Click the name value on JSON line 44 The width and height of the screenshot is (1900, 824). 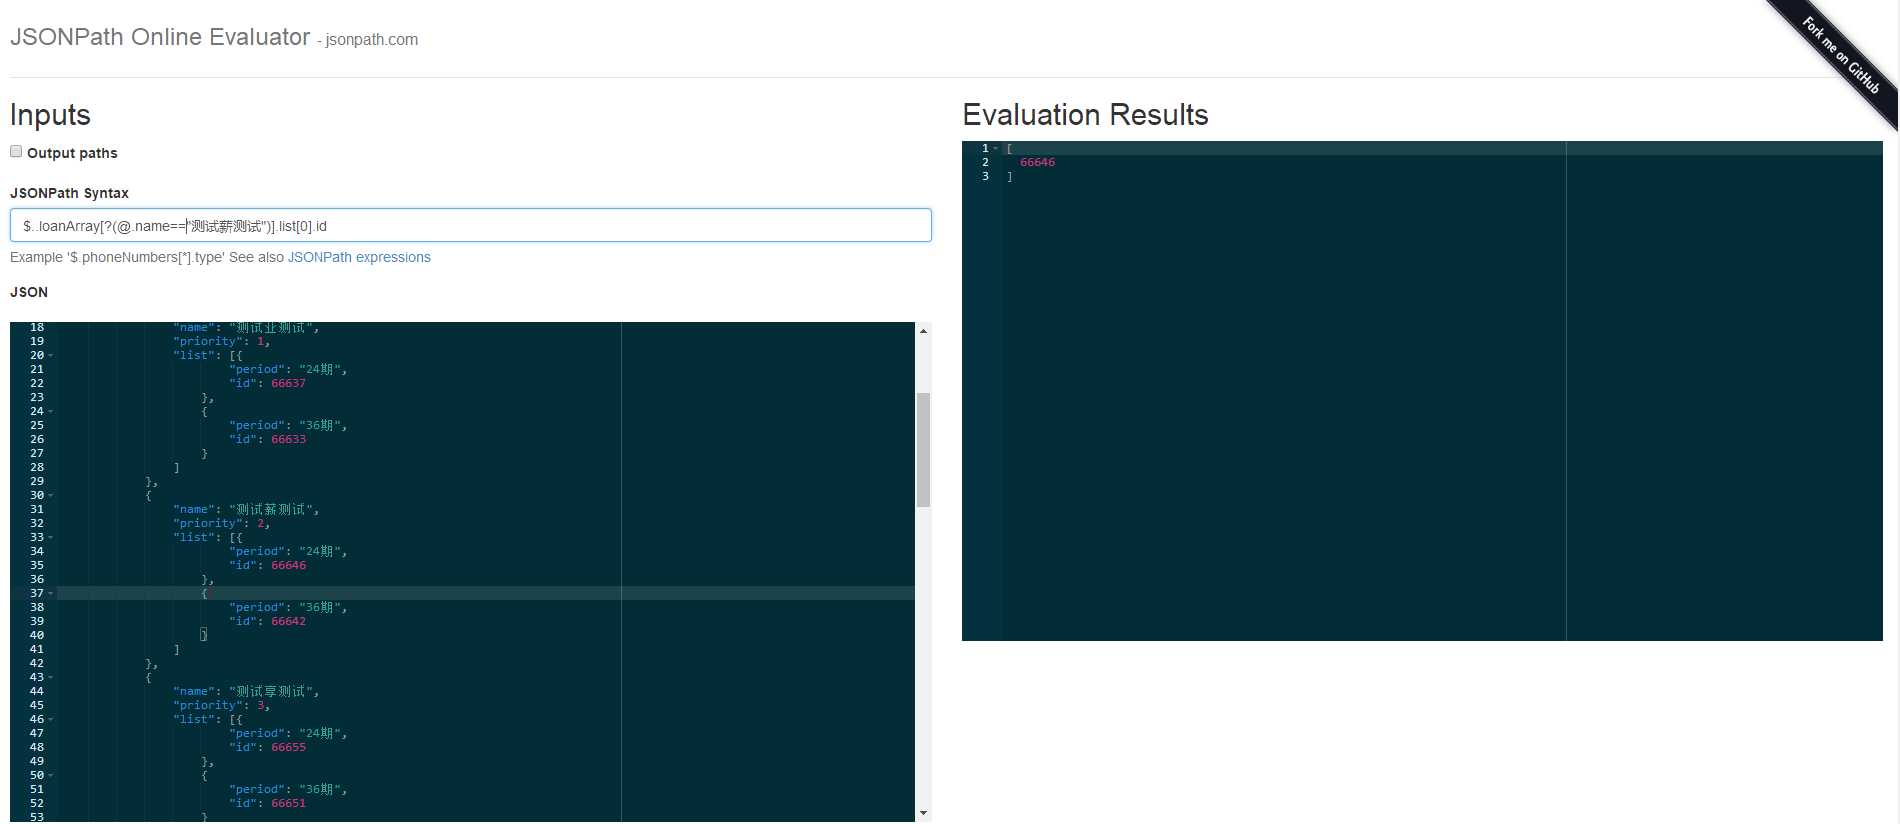(x=271, y=692)
